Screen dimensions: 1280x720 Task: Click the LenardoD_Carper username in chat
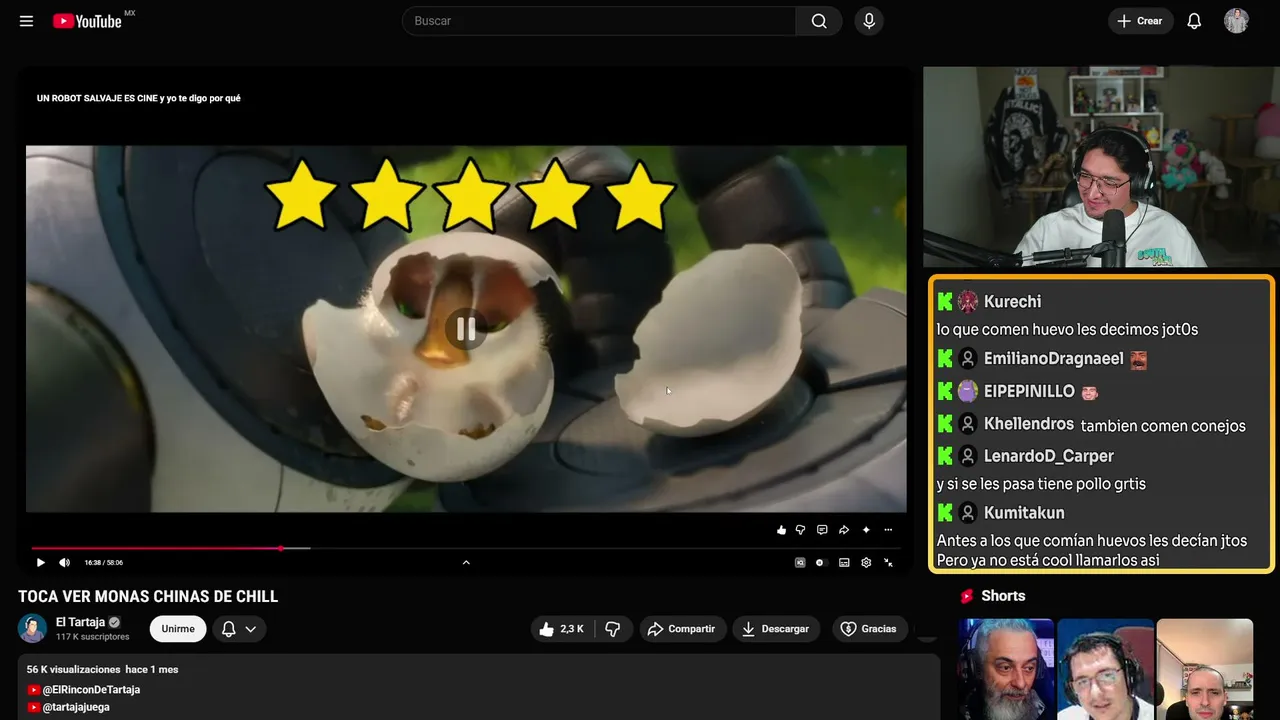pos(1049,456)
